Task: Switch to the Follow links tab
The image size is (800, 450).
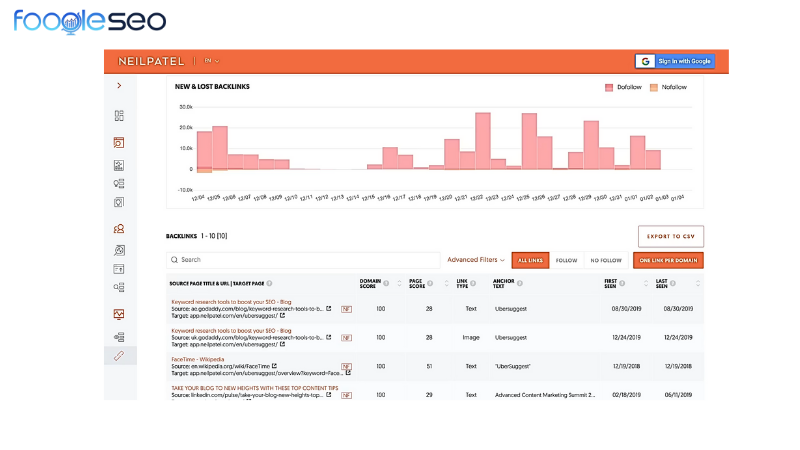Action: (x=566, y=260)
